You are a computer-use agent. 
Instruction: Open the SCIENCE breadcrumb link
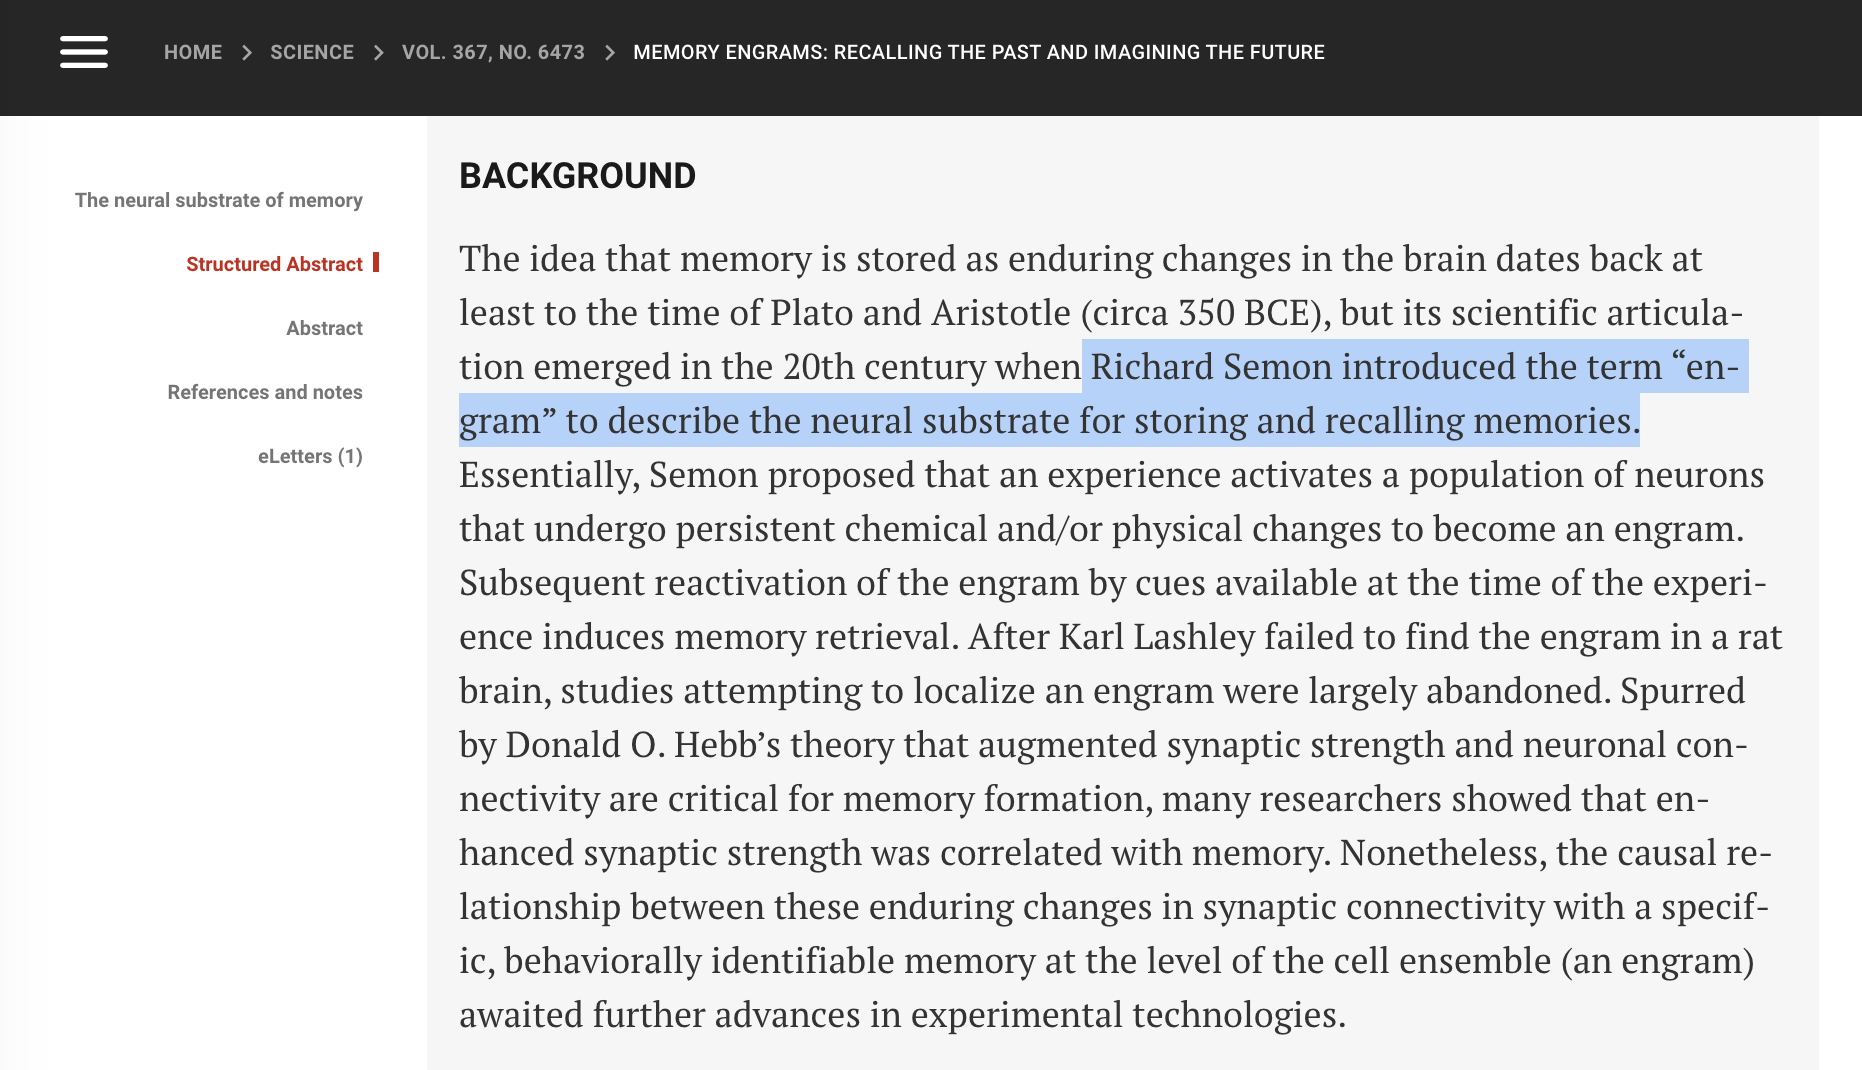coord(312,52)
